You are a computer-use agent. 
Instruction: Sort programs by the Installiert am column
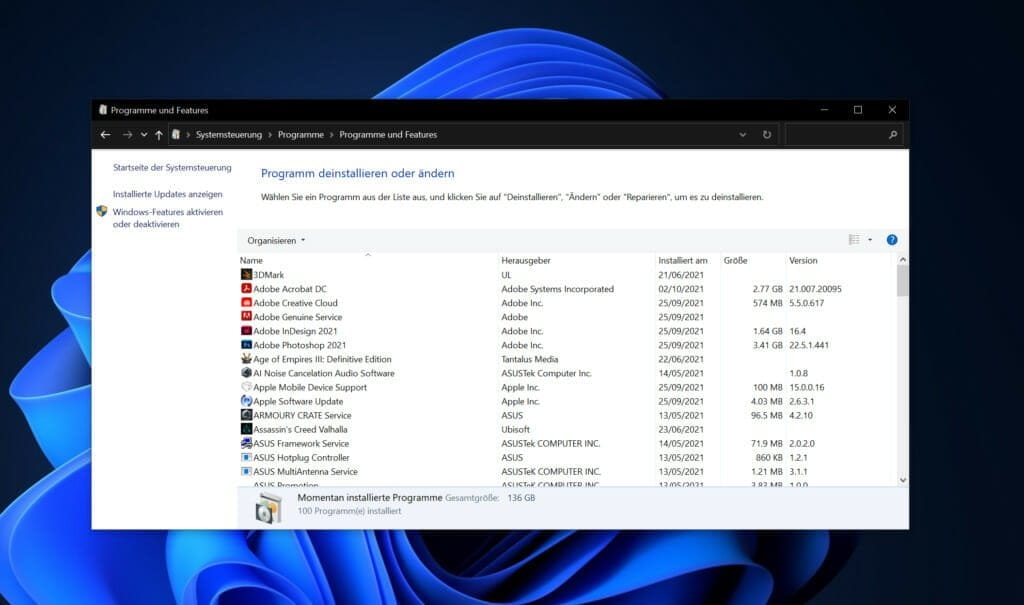[683, 260]
